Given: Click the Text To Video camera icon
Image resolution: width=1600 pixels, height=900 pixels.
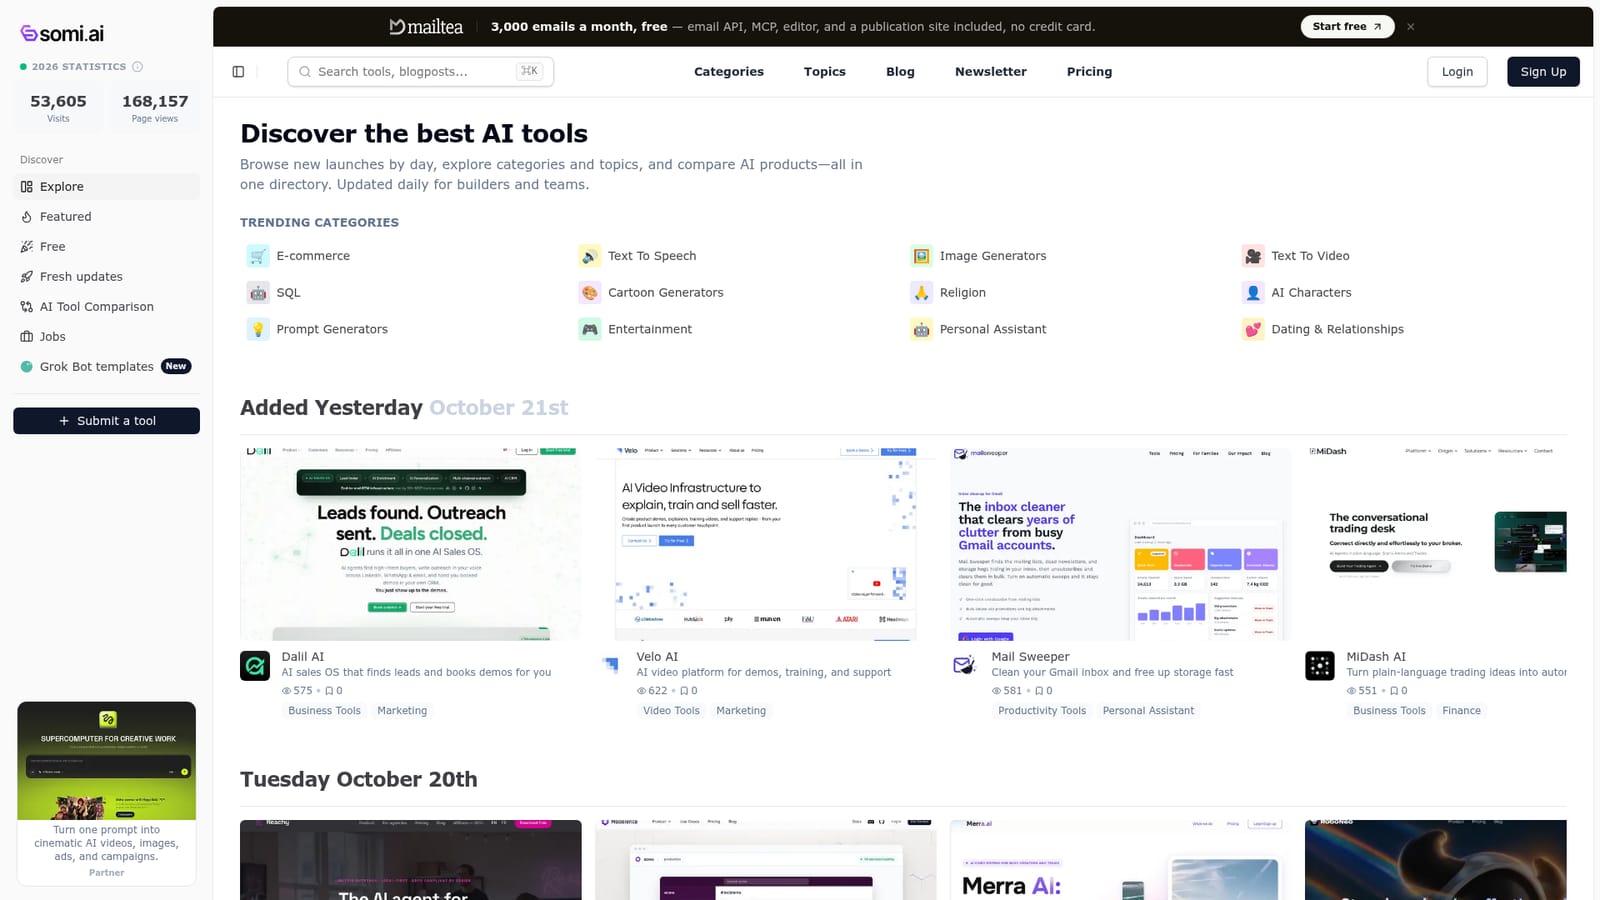Looking at the screenshot, I should [x=1253, y=256].
